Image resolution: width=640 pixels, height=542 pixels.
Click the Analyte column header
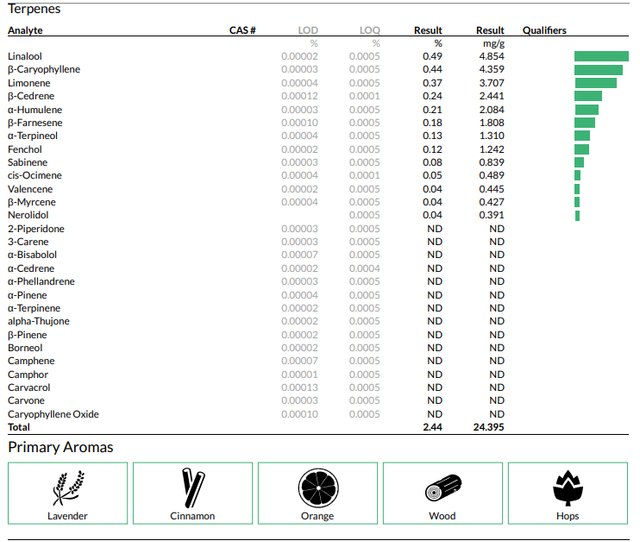(25, 31)
